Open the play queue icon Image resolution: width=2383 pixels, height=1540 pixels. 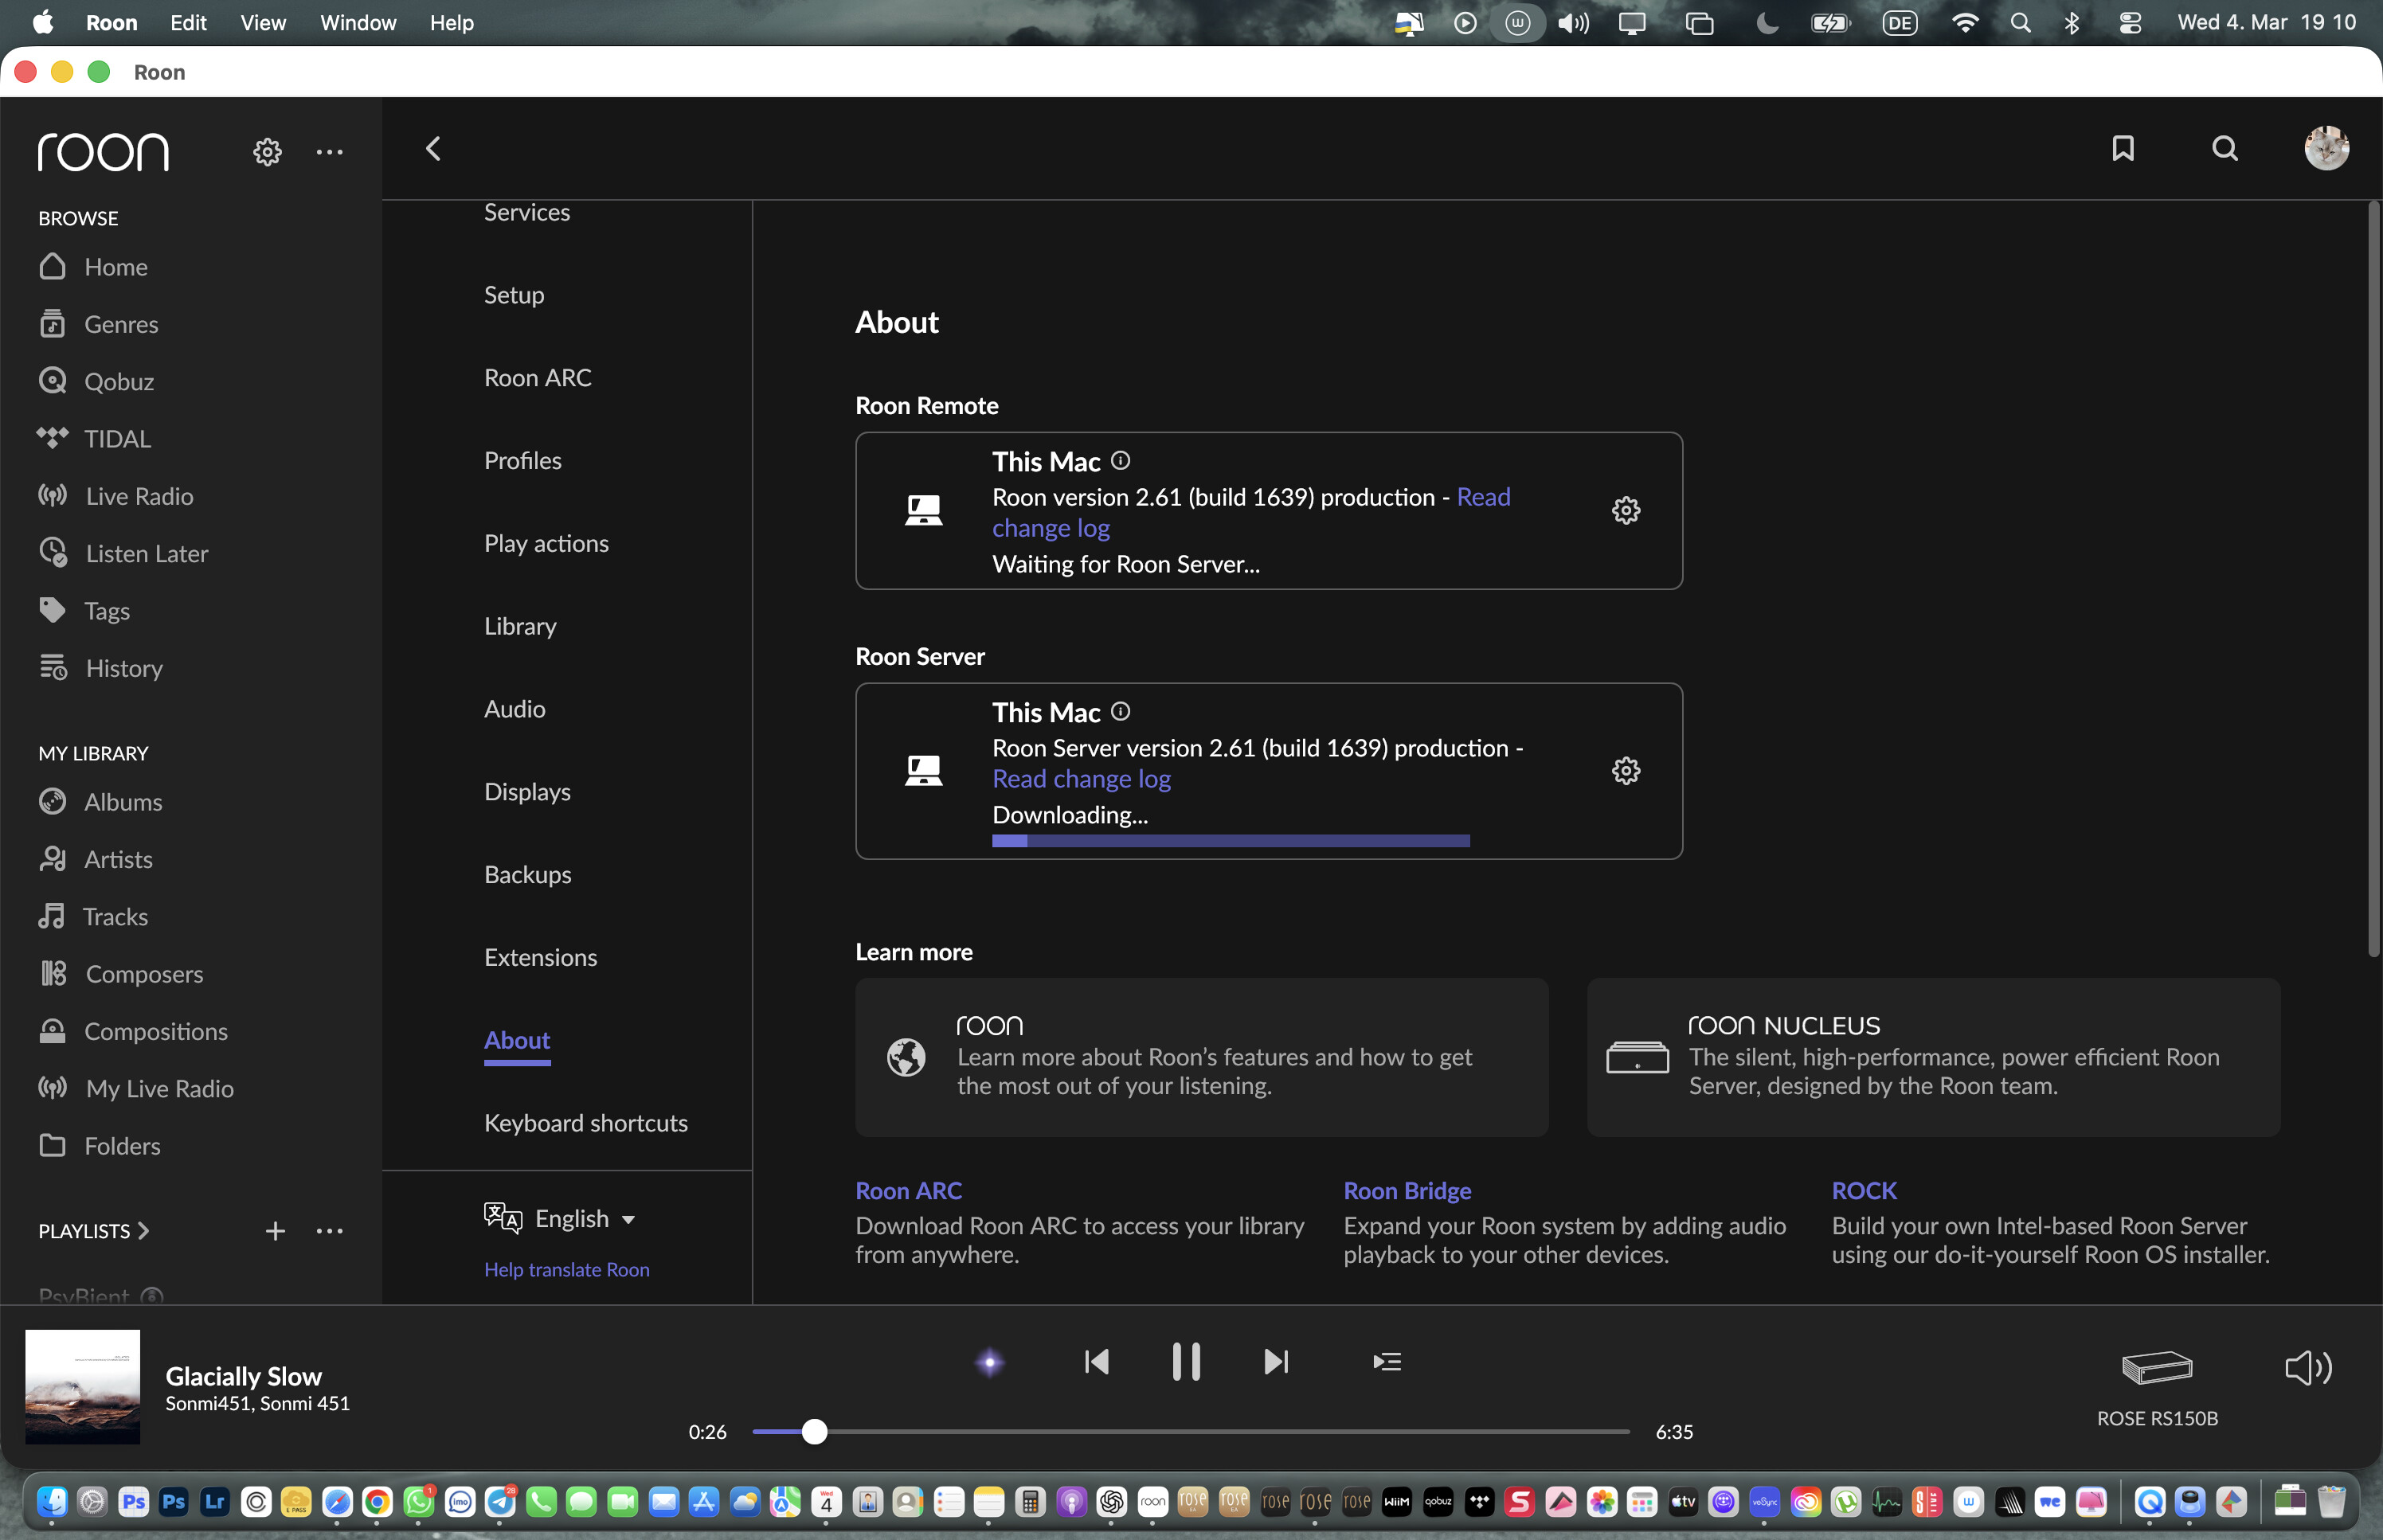[1387, 1362]
